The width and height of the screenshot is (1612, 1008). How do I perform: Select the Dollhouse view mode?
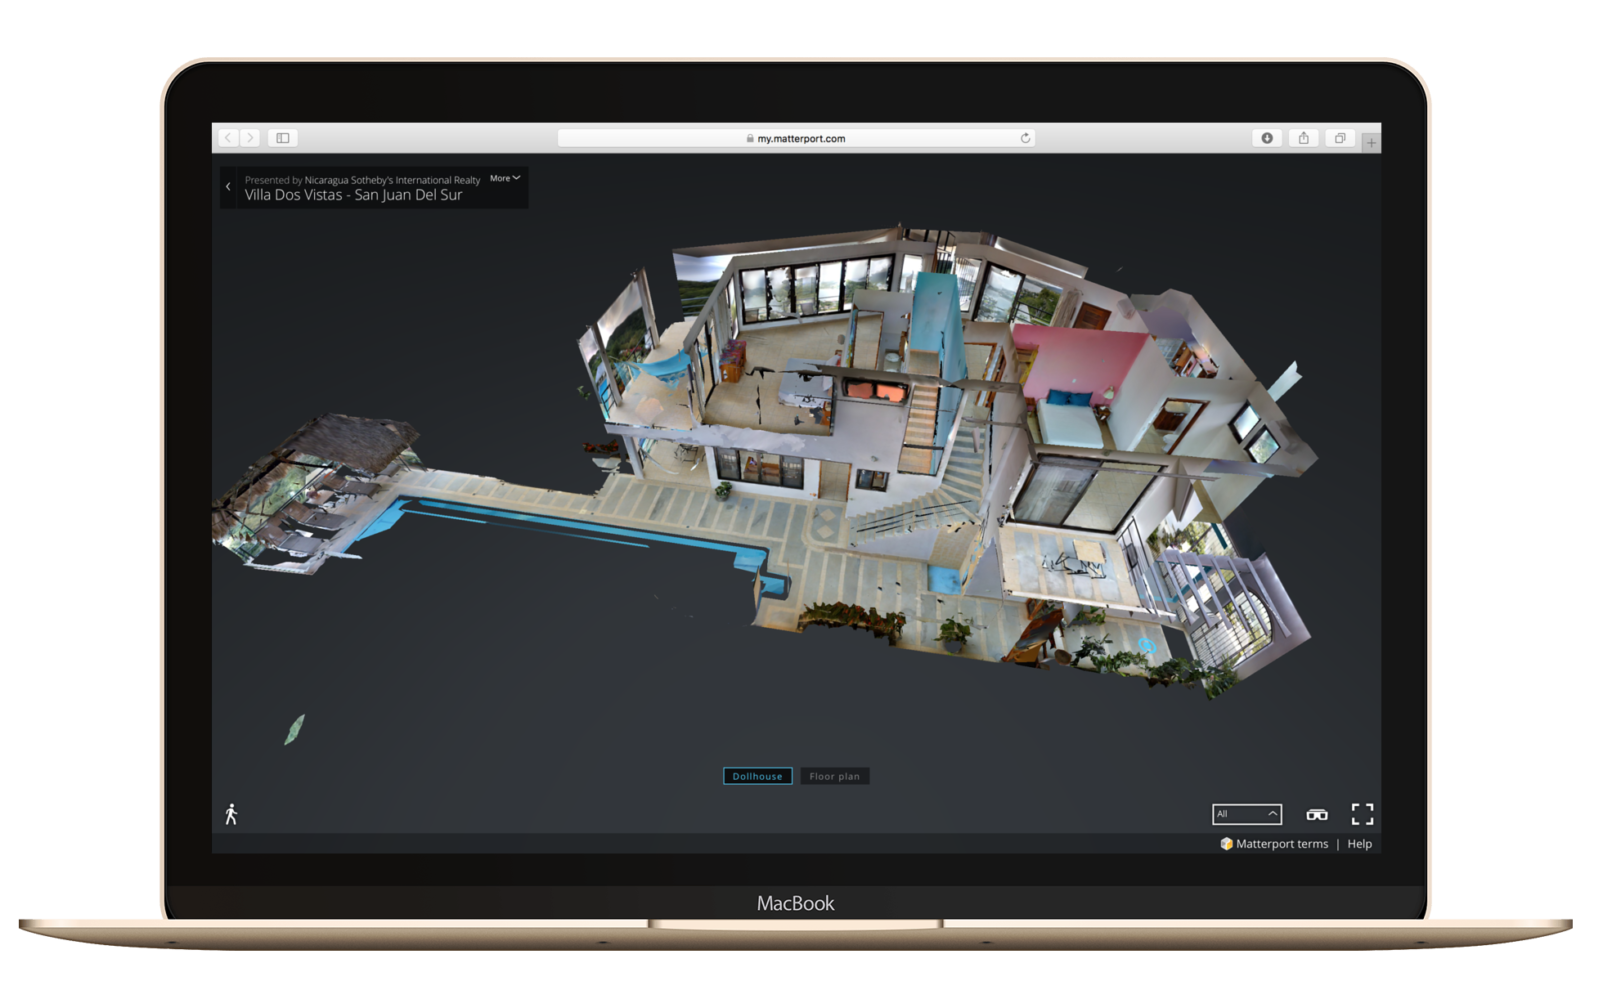click(x=757, y=776)
